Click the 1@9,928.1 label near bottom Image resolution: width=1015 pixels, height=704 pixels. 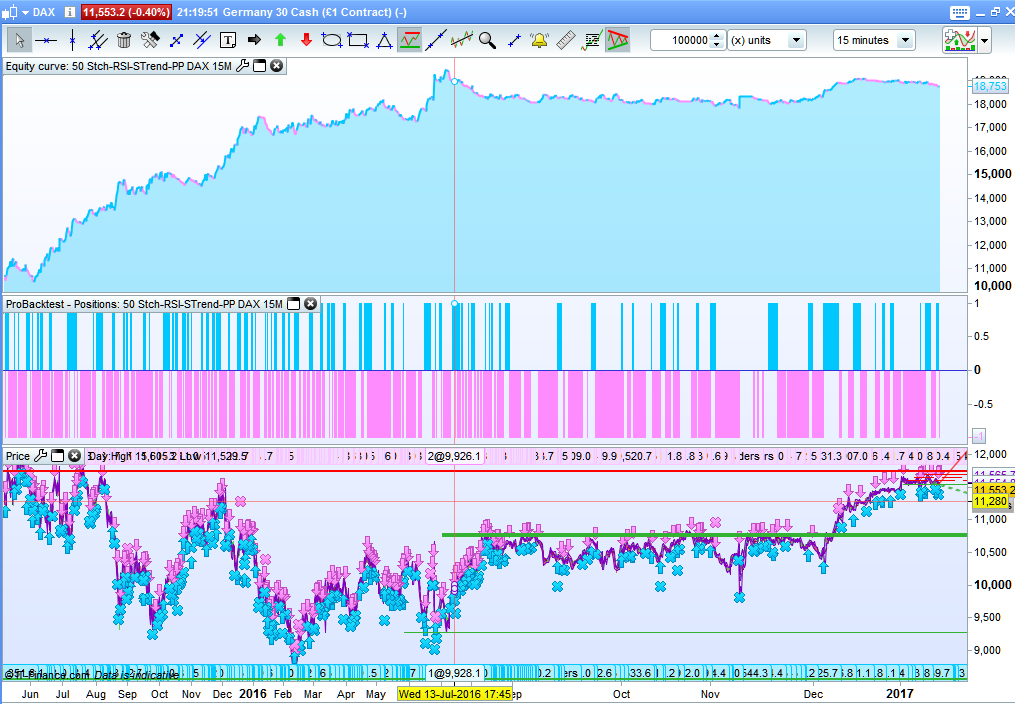pos(454,673)
